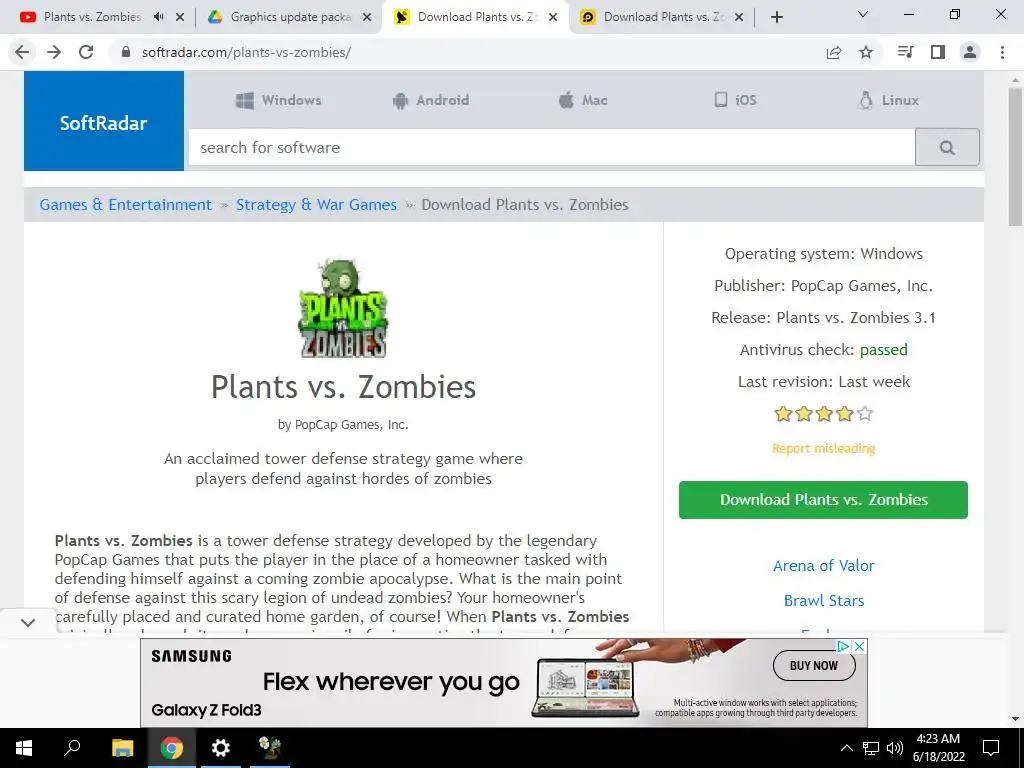1024x768 pixels.
Task: Open Chrome's three-dot menu
Action: pyautogui.click(x=1002, y=52)
